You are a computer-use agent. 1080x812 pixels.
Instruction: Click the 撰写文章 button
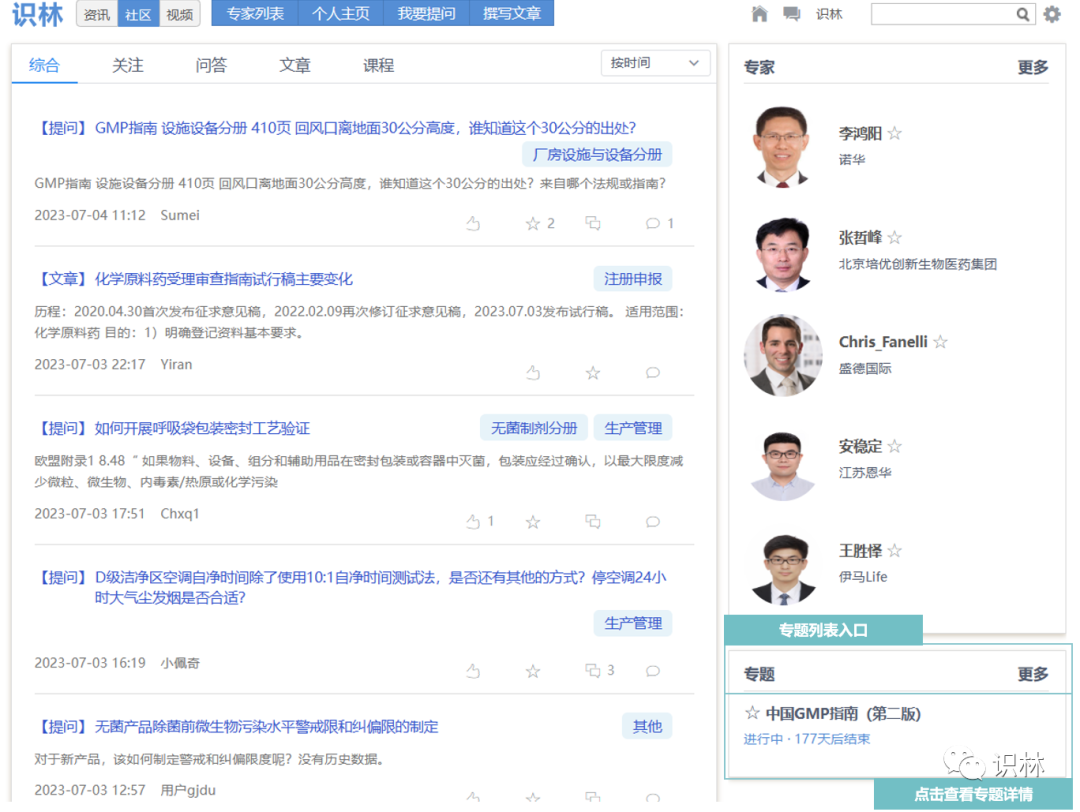click(x=511, y=14)
